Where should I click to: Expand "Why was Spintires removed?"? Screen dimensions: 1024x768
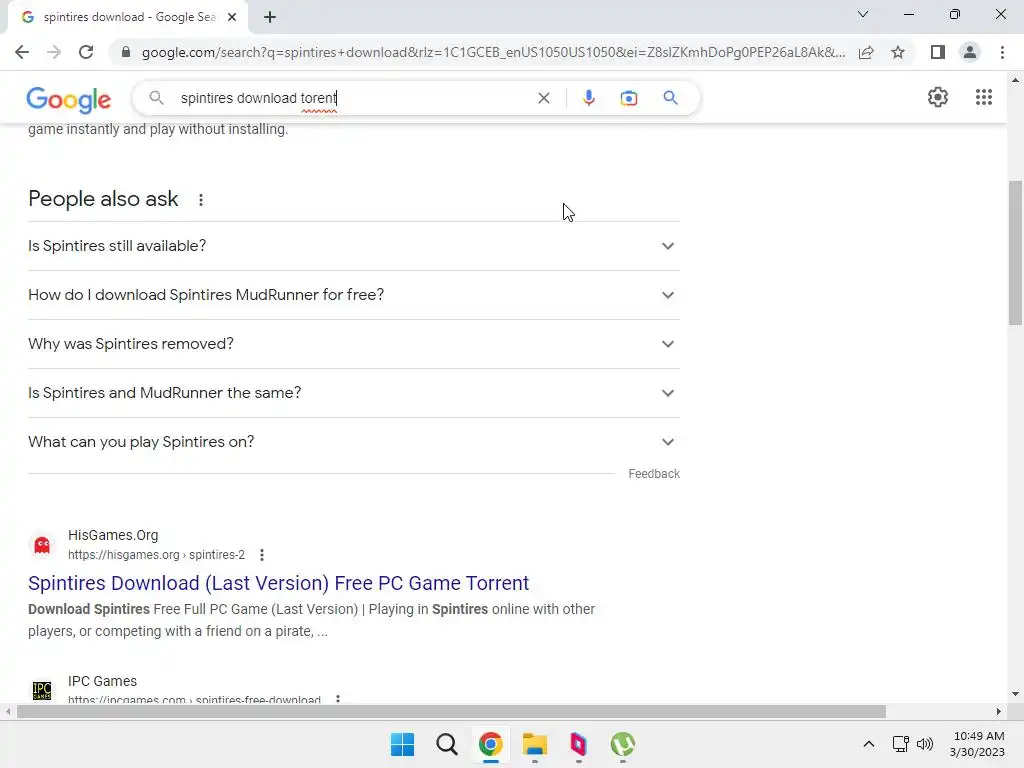353,344
